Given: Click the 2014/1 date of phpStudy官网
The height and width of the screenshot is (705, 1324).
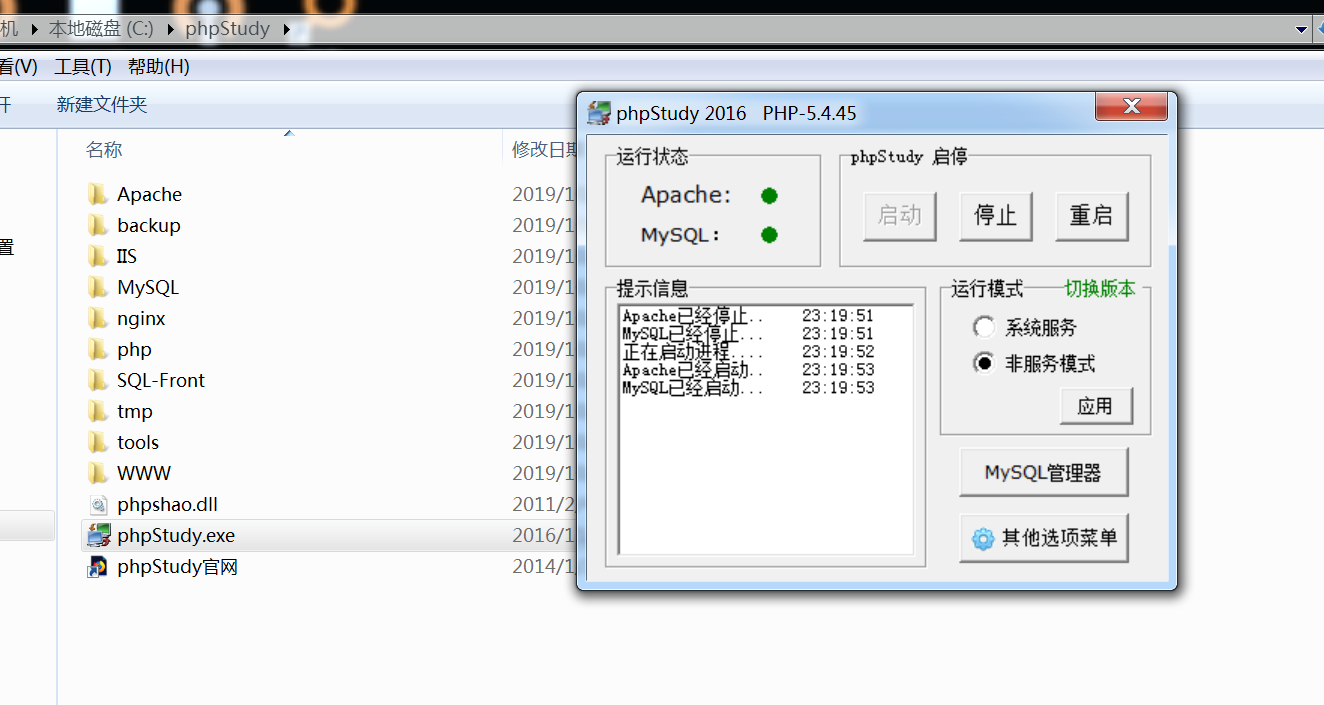Looking at the screenshot, I should [x=545, y=566].
